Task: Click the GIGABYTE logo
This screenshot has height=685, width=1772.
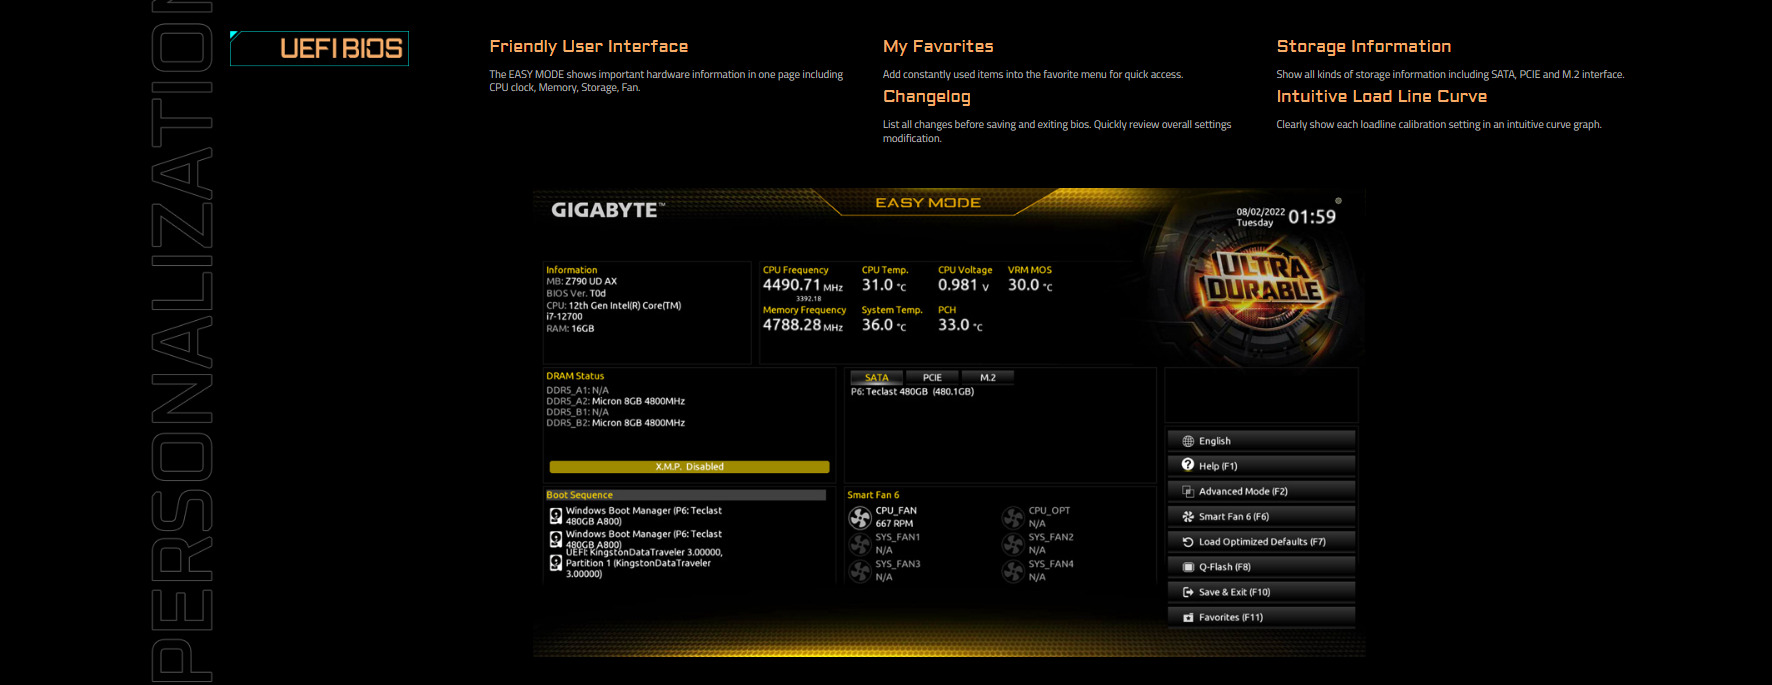Action: tap(607, 210)
